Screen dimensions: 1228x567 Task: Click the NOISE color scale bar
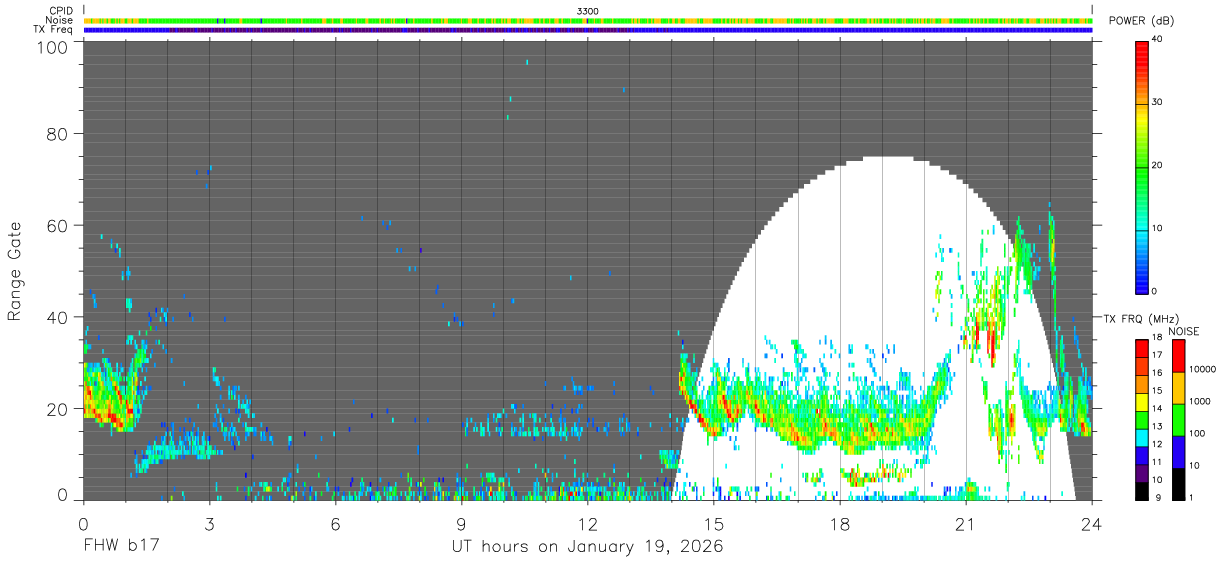pyautogui.click(x=1178, y=419)
